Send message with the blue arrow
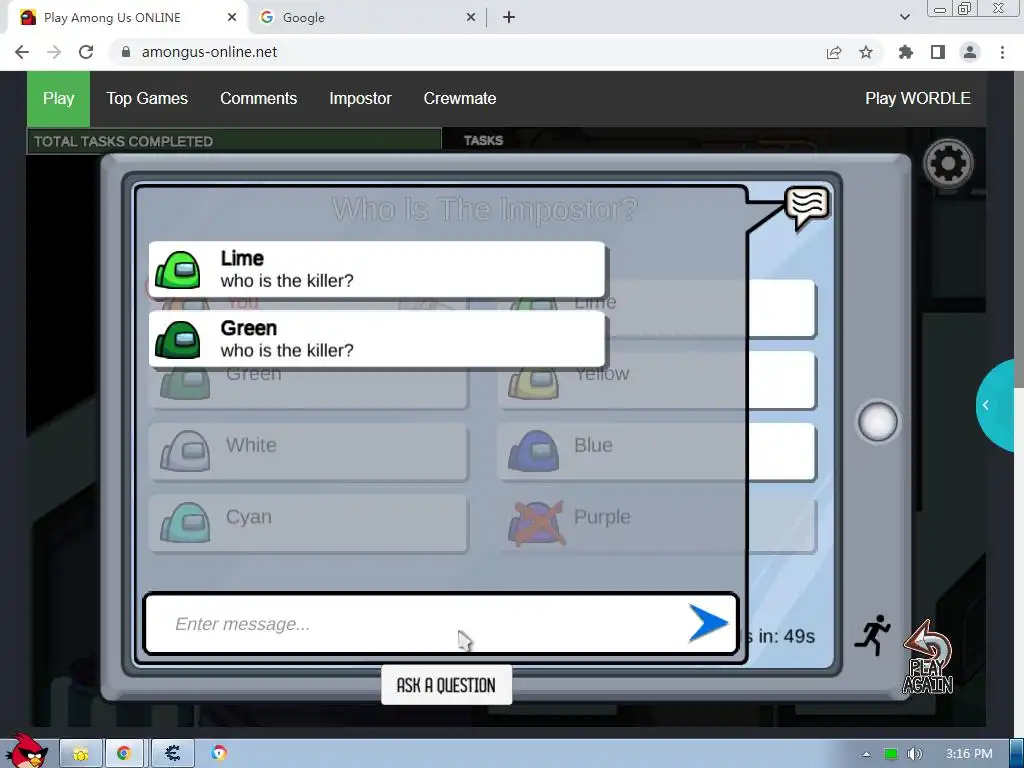The image size is (1024, 768). tap(708, 624)
